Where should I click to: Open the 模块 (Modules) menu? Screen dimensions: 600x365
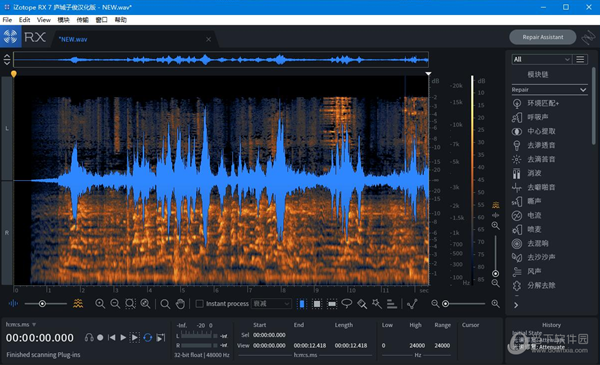(64, 20)
